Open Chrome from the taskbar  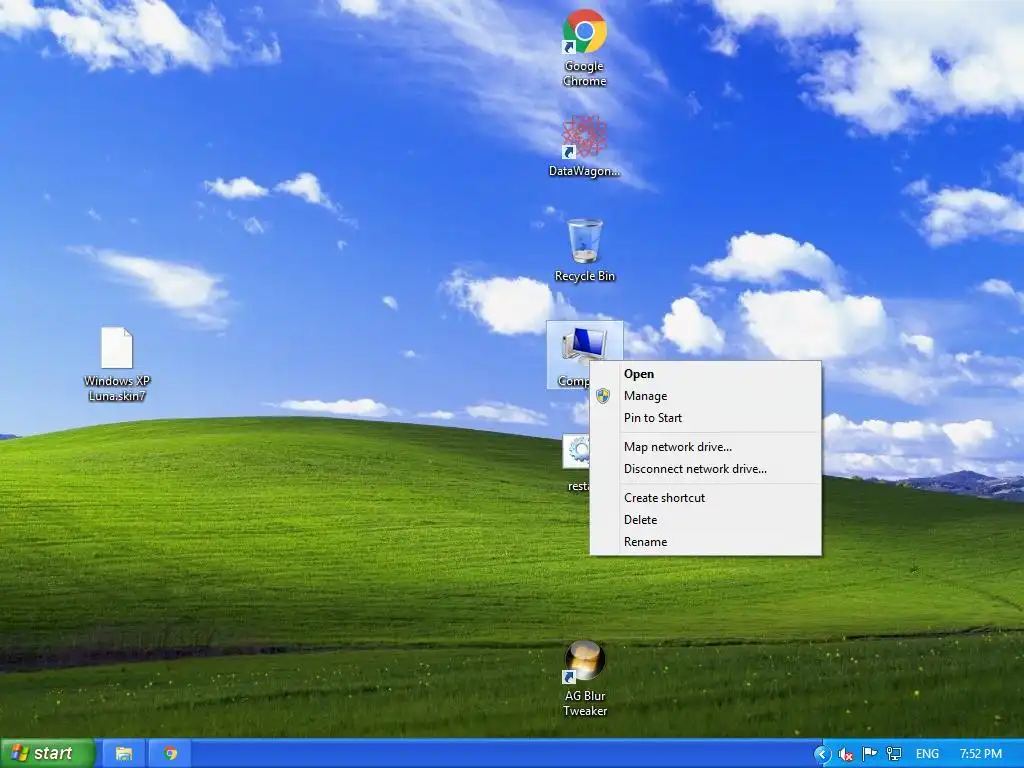[170, 754]
